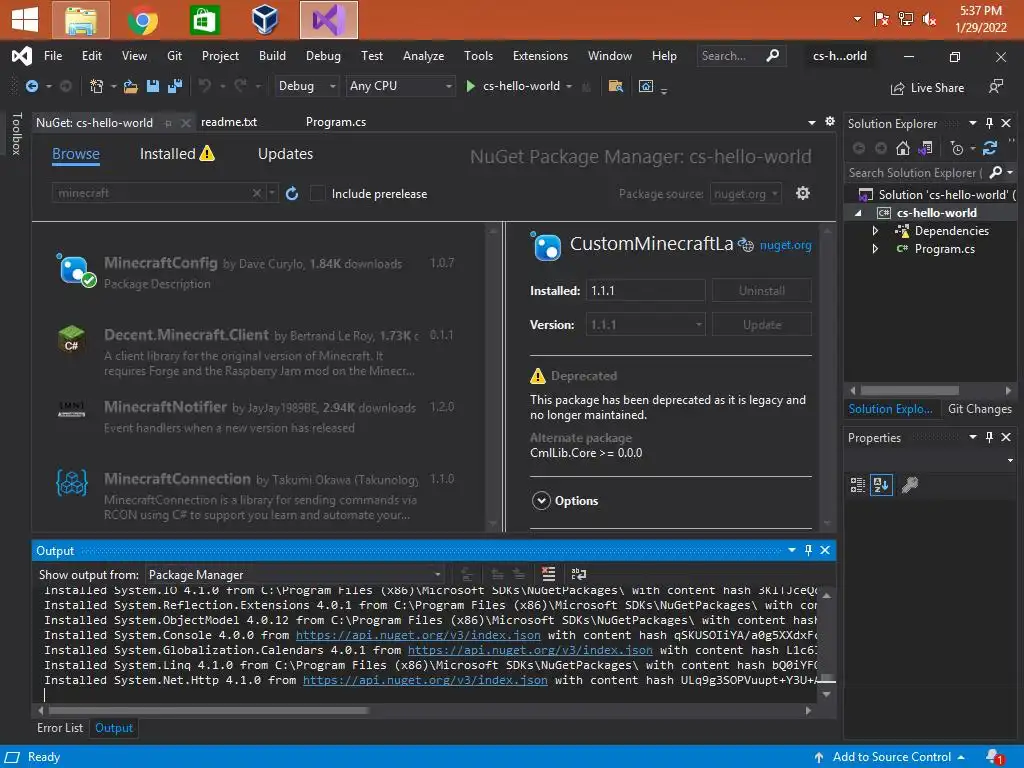Image resolution: width=1024 pixels, height=768 pixels.
Task: Click the Save All toolbar icon
Action: [174, 86]
